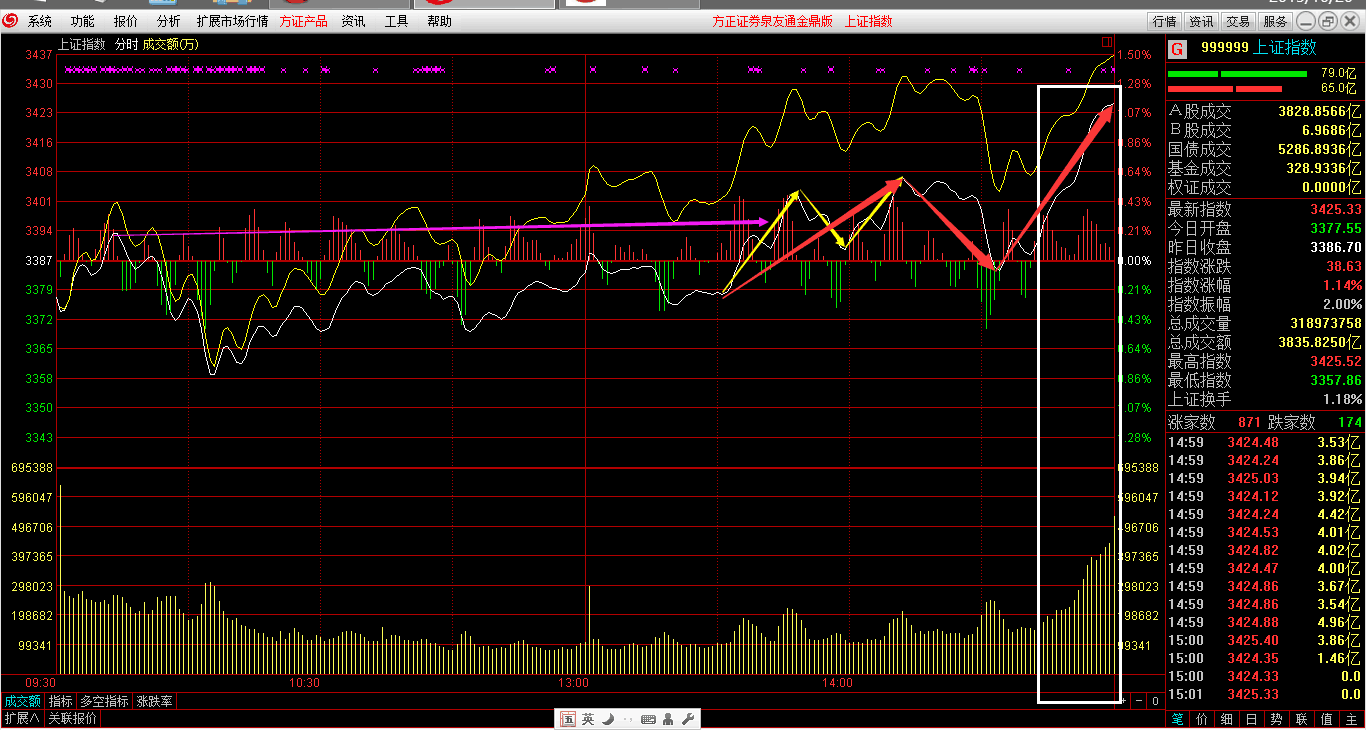1366x730 pixels.
Task: Open the 扩展市场行情 menu
Action: [x=232, y=21]
